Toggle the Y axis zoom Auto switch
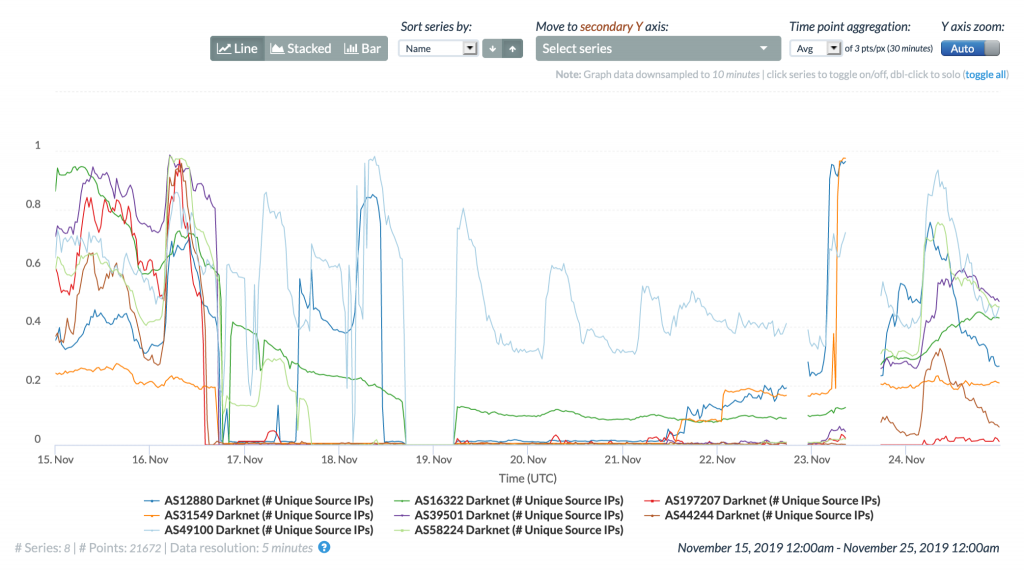The image size is (1024, 571). [970, 48]
